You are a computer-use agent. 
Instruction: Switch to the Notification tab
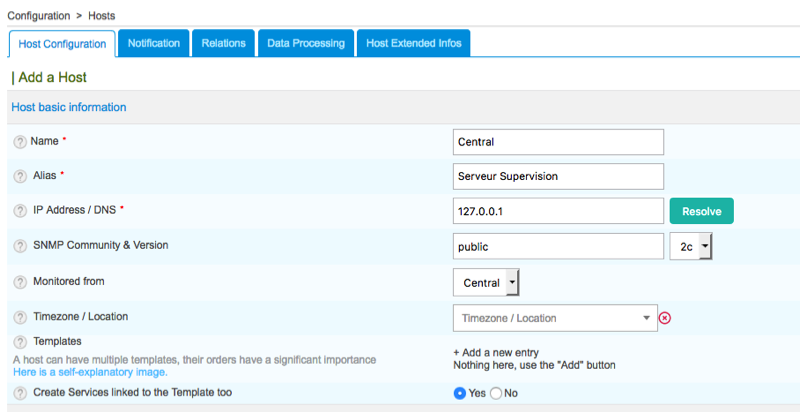click(x=154, y=43)
